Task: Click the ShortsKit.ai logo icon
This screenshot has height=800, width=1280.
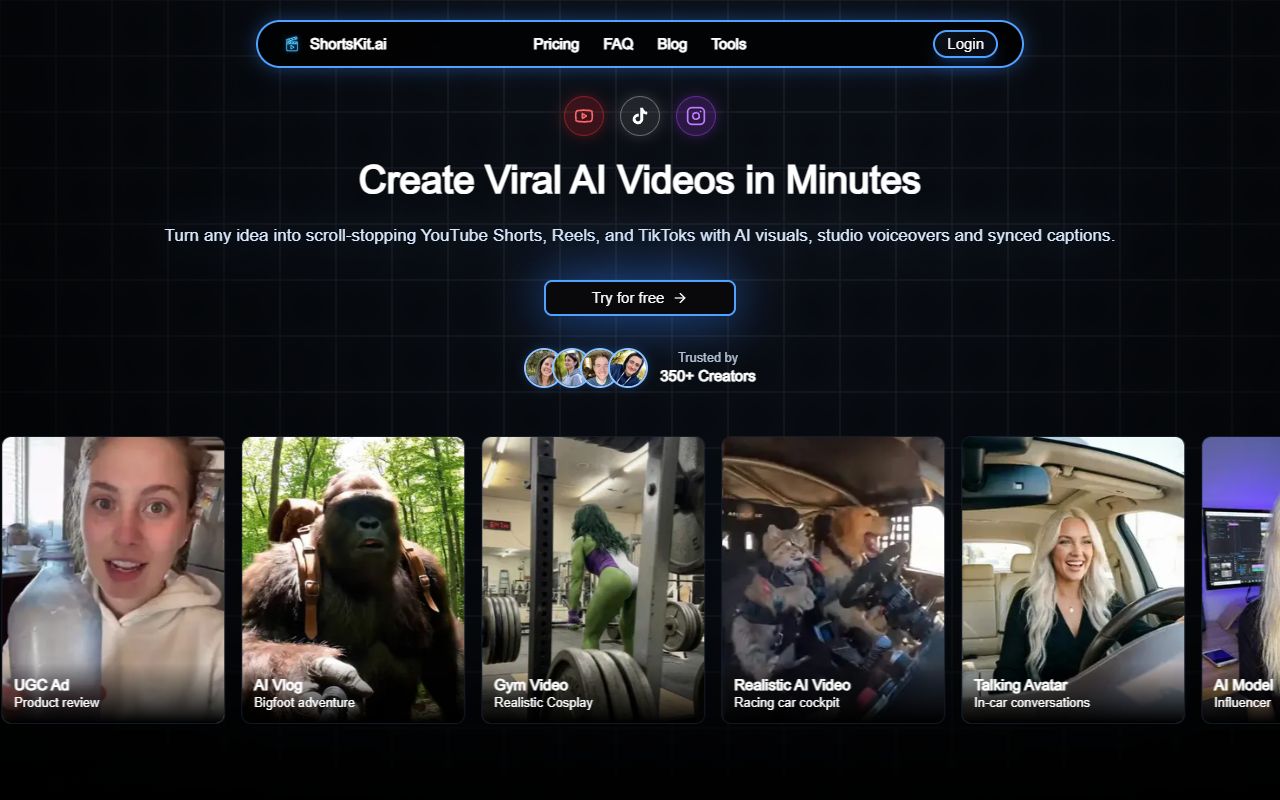Action: [292, 43]
